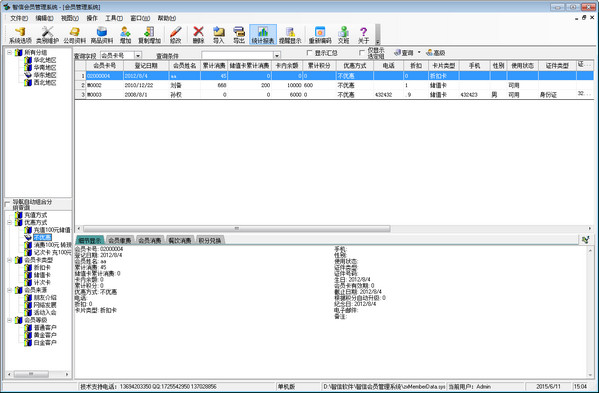Click member grid horizontal scrollbar thumb

click(x=236, y=228)
